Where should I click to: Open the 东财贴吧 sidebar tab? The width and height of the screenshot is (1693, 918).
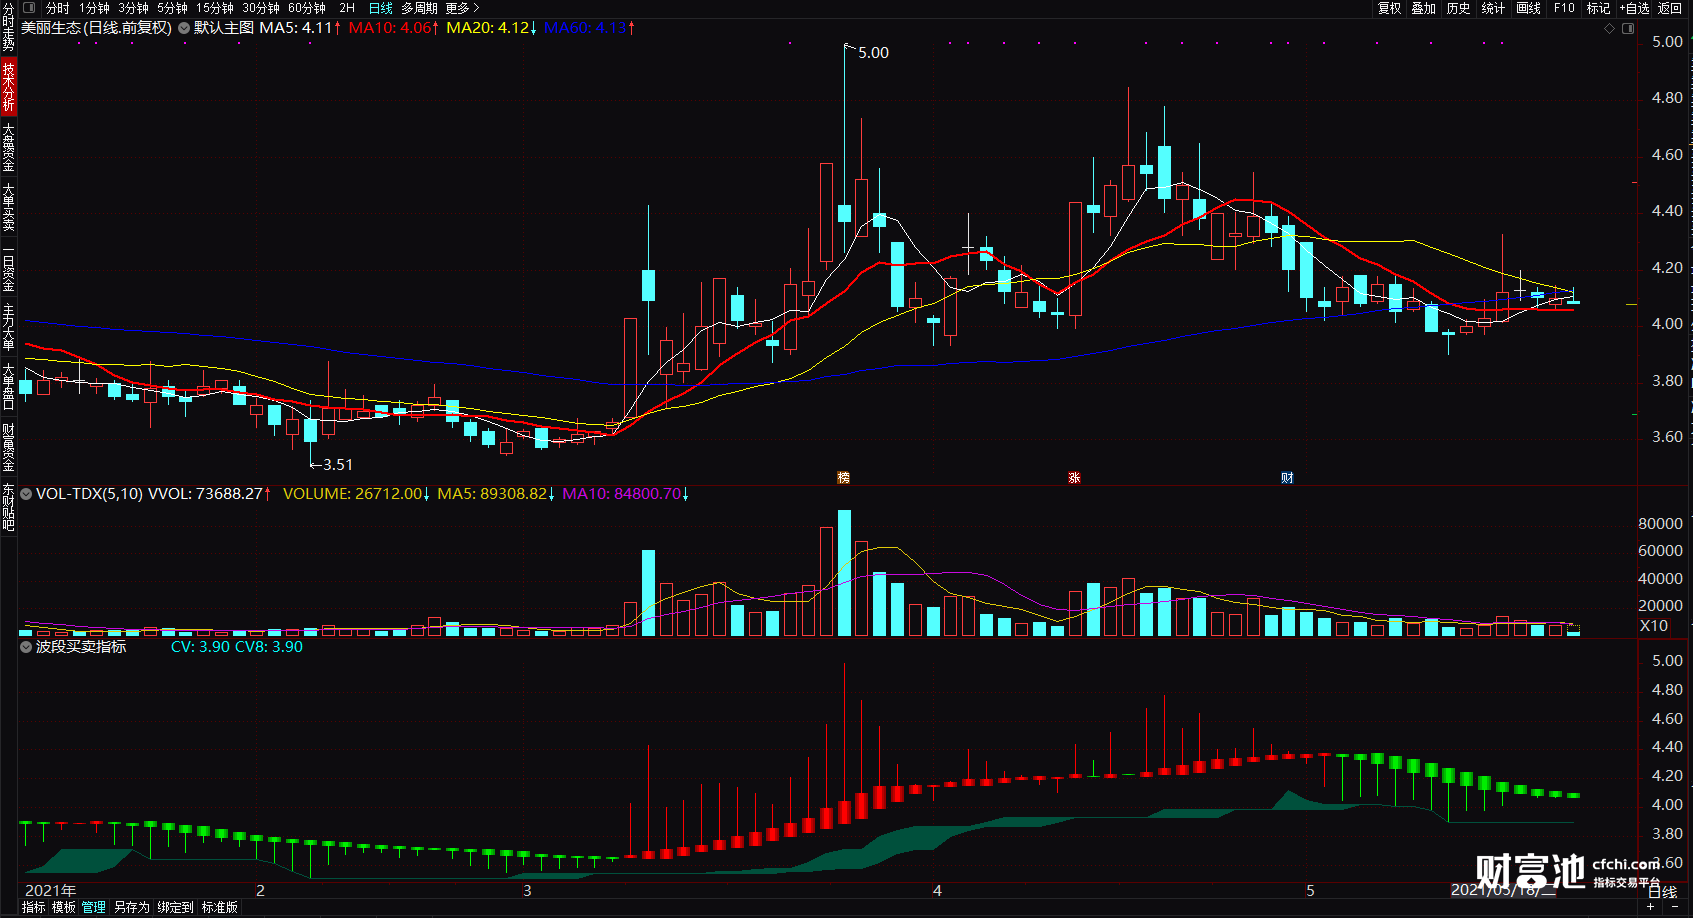click(x=8, y=507)
